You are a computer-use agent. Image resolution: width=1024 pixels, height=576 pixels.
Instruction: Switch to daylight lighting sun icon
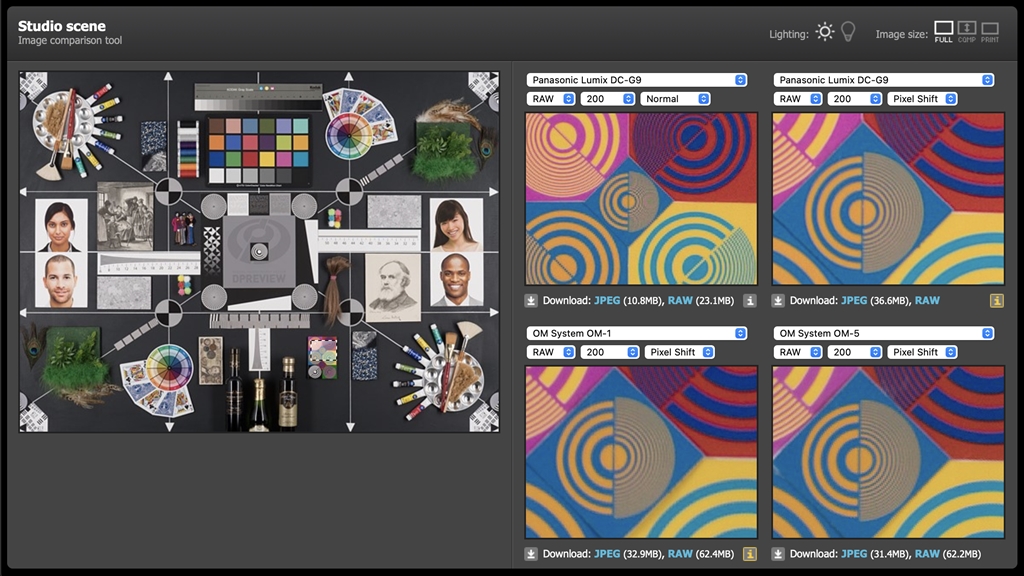825,31
